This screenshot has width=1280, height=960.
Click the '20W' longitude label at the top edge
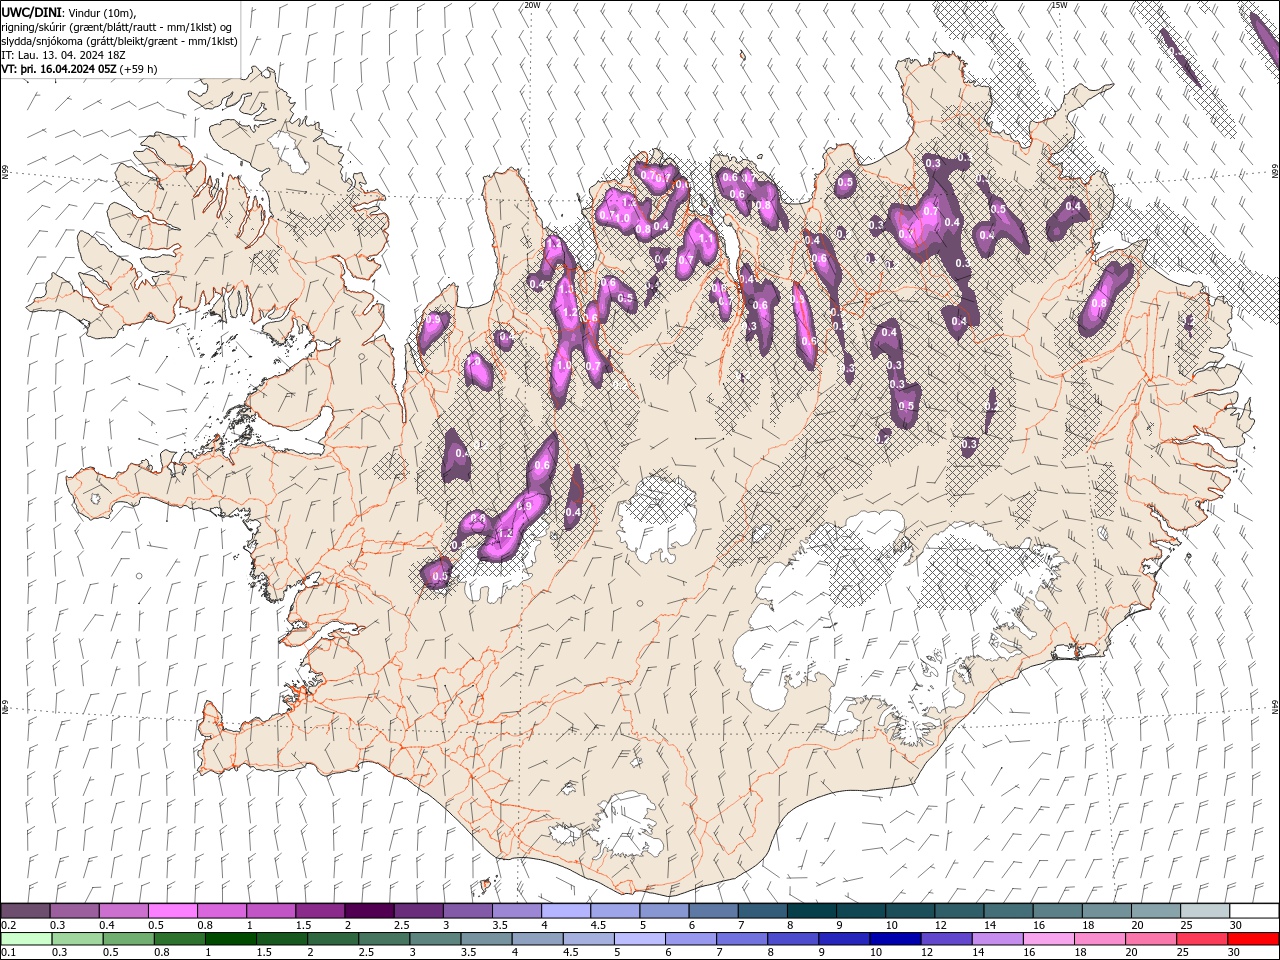click(532, 5)
